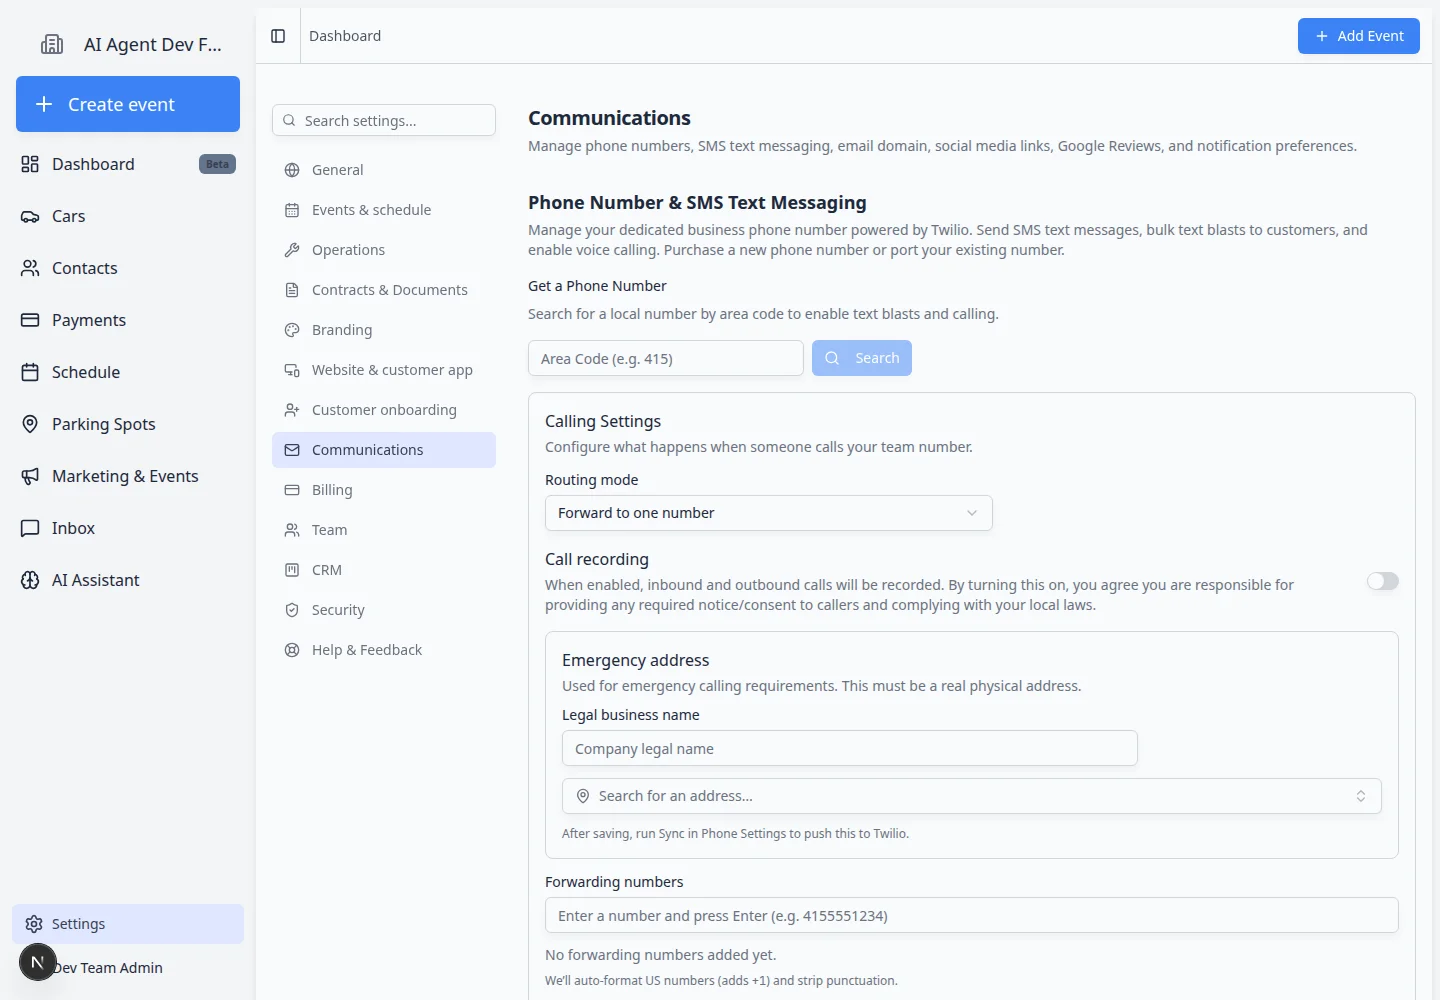Screen dimensions: 1440x1000
Task: Open Branding settings
Action: coord(384,330)
